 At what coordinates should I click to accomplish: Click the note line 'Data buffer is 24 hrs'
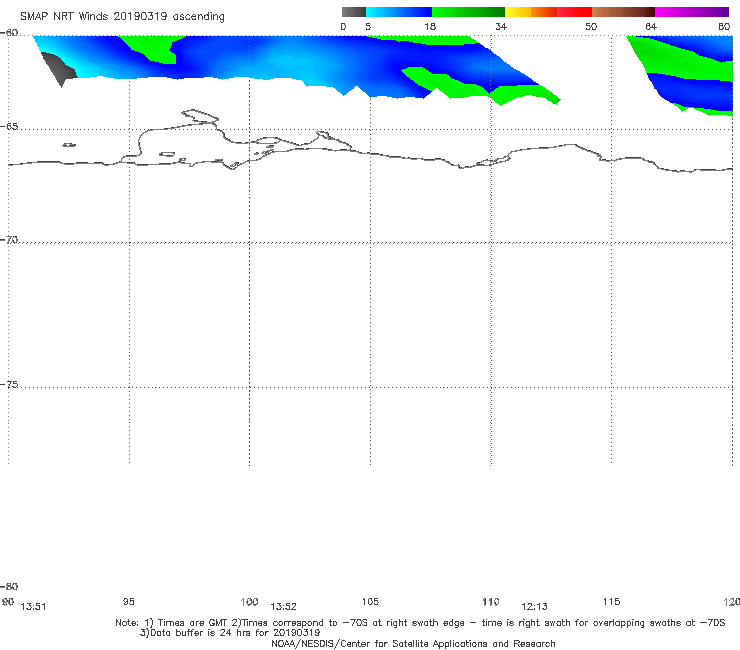tap(230, 633)
